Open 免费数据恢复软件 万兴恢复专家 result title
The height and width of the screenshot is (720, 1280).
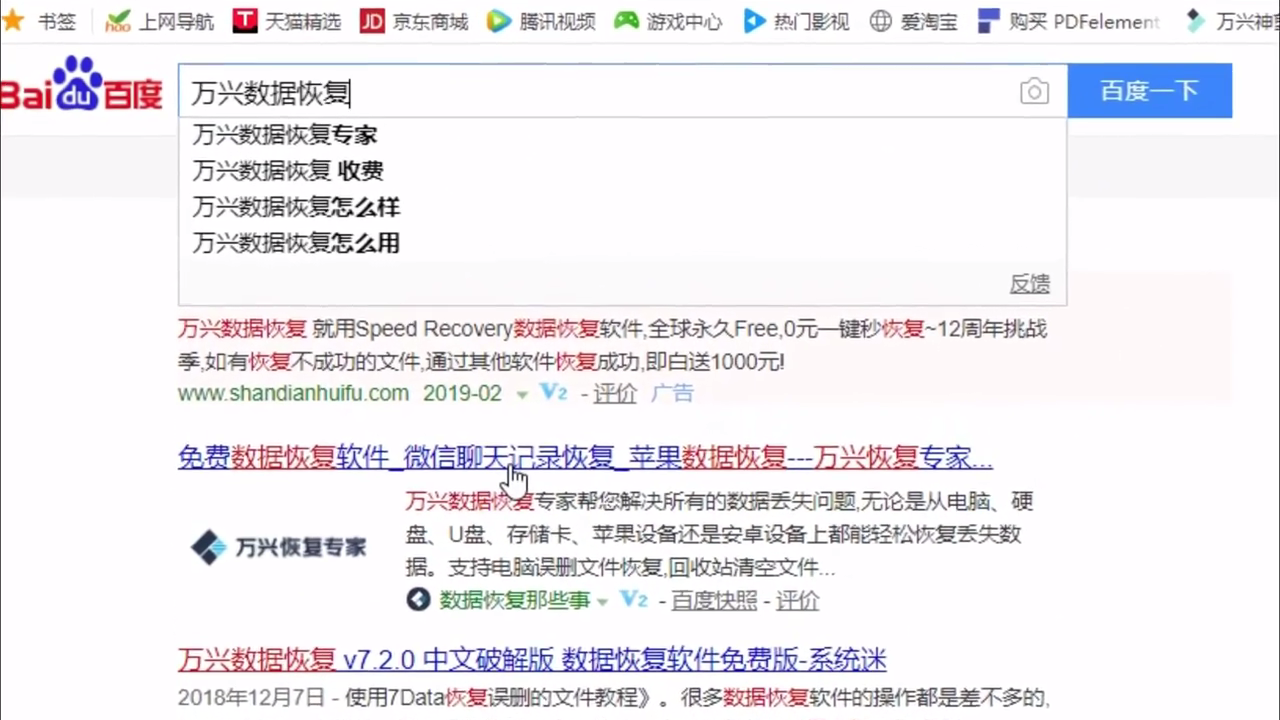click(585, 458)
